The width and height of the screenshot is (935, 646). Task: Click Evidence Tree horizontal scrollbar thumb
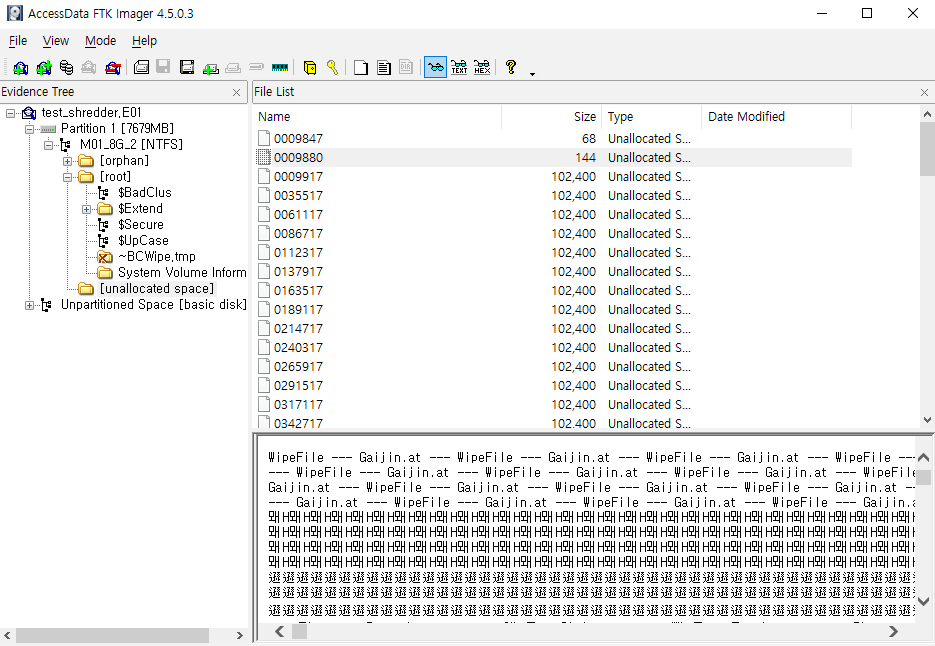tap(112, 635)
